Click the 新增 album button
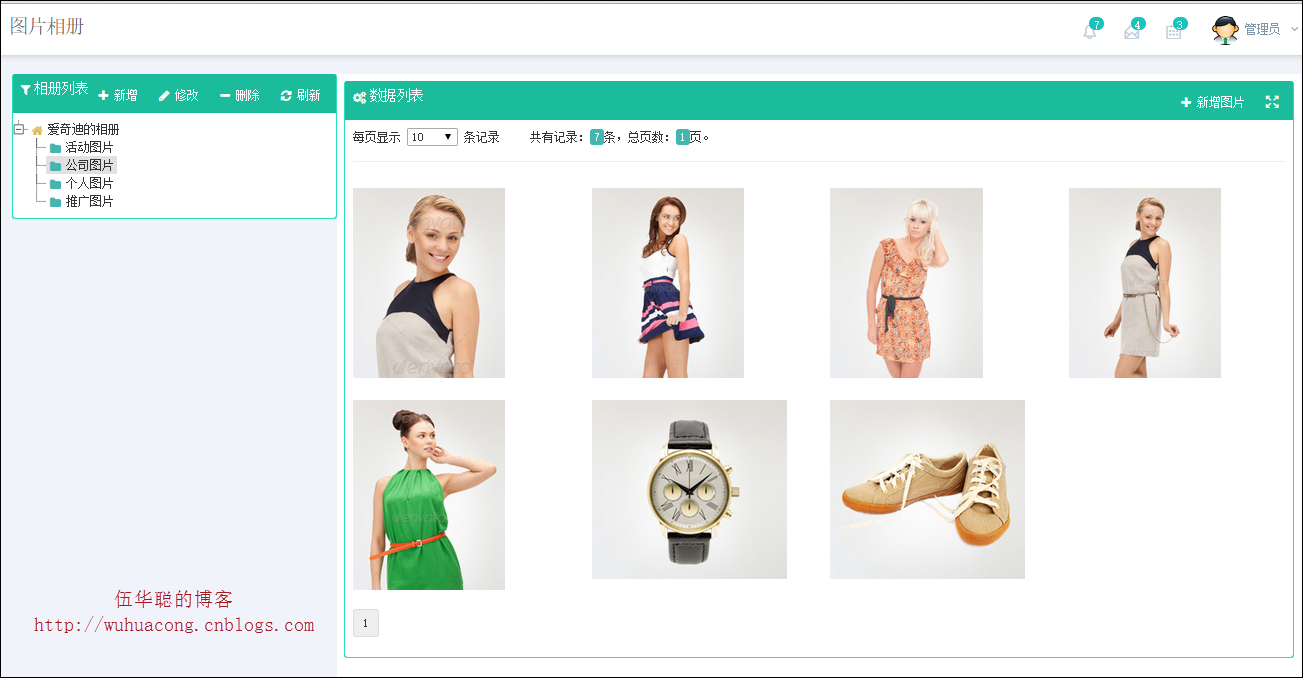 118,95
